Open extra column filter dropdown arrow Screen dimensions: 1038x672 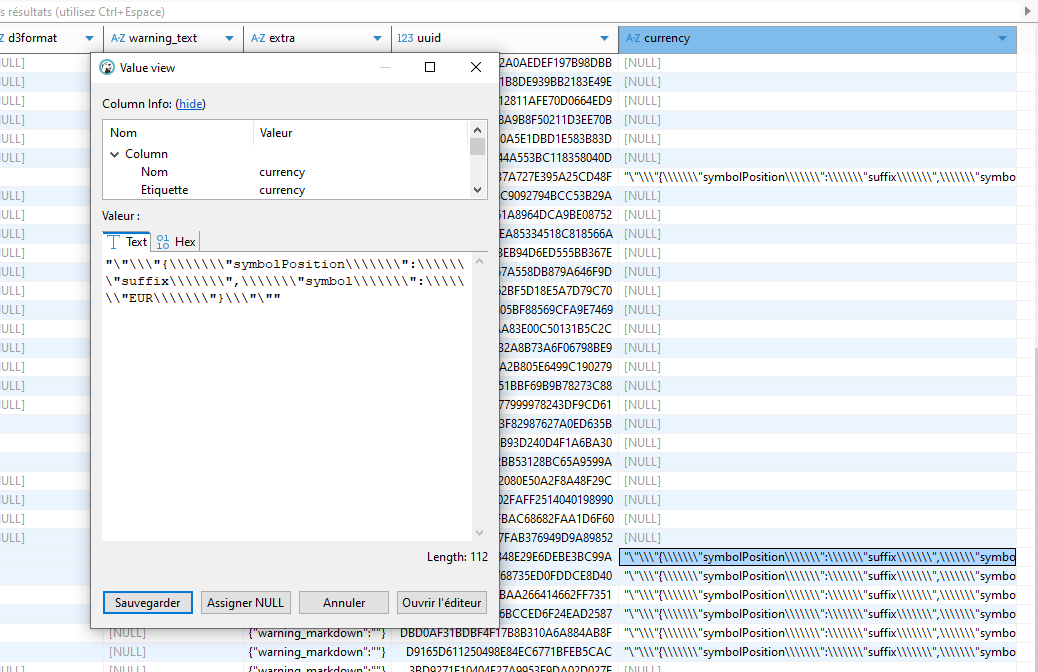point(377,38)
